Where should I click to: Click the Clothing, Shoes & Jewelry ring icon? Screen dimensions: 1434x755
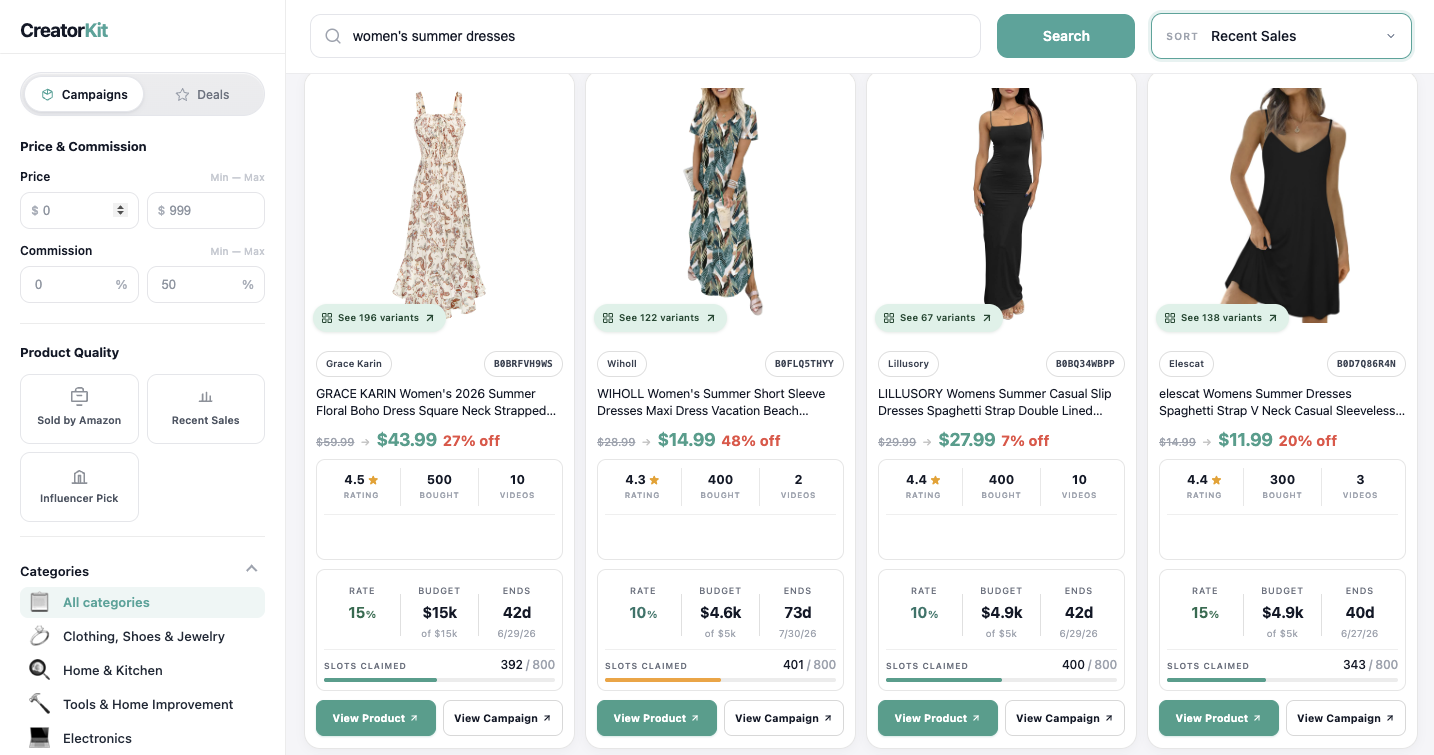(39, 636)
